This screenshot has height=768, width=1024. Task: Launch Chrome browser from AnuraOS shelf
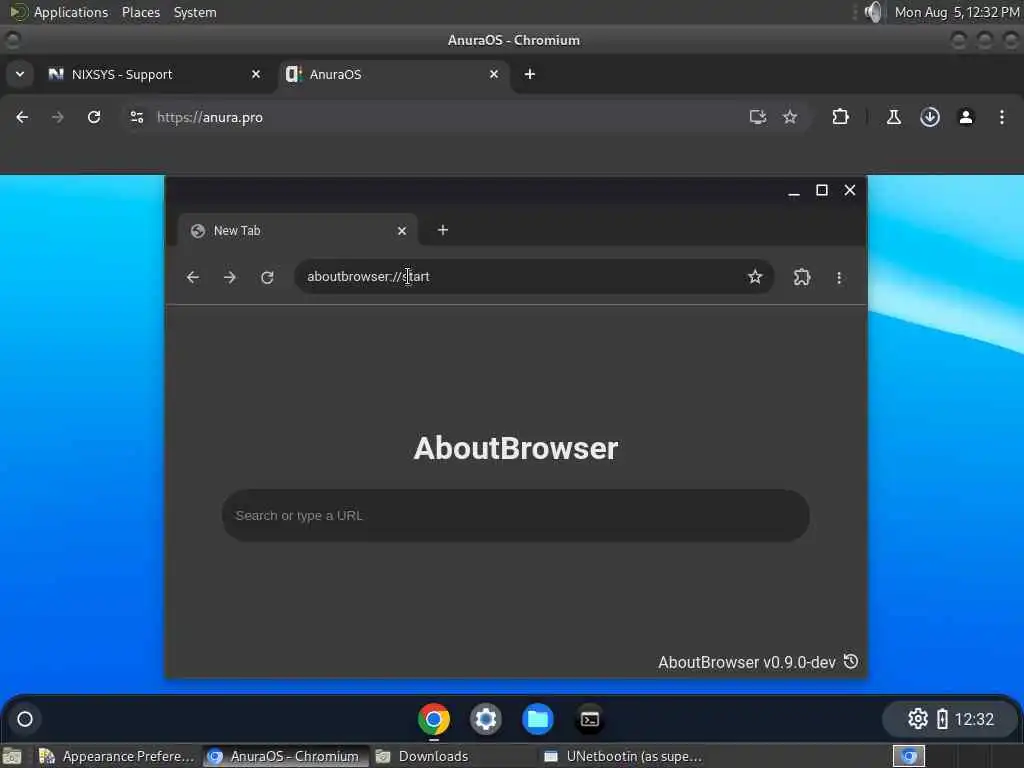click(x=434, y=719)
